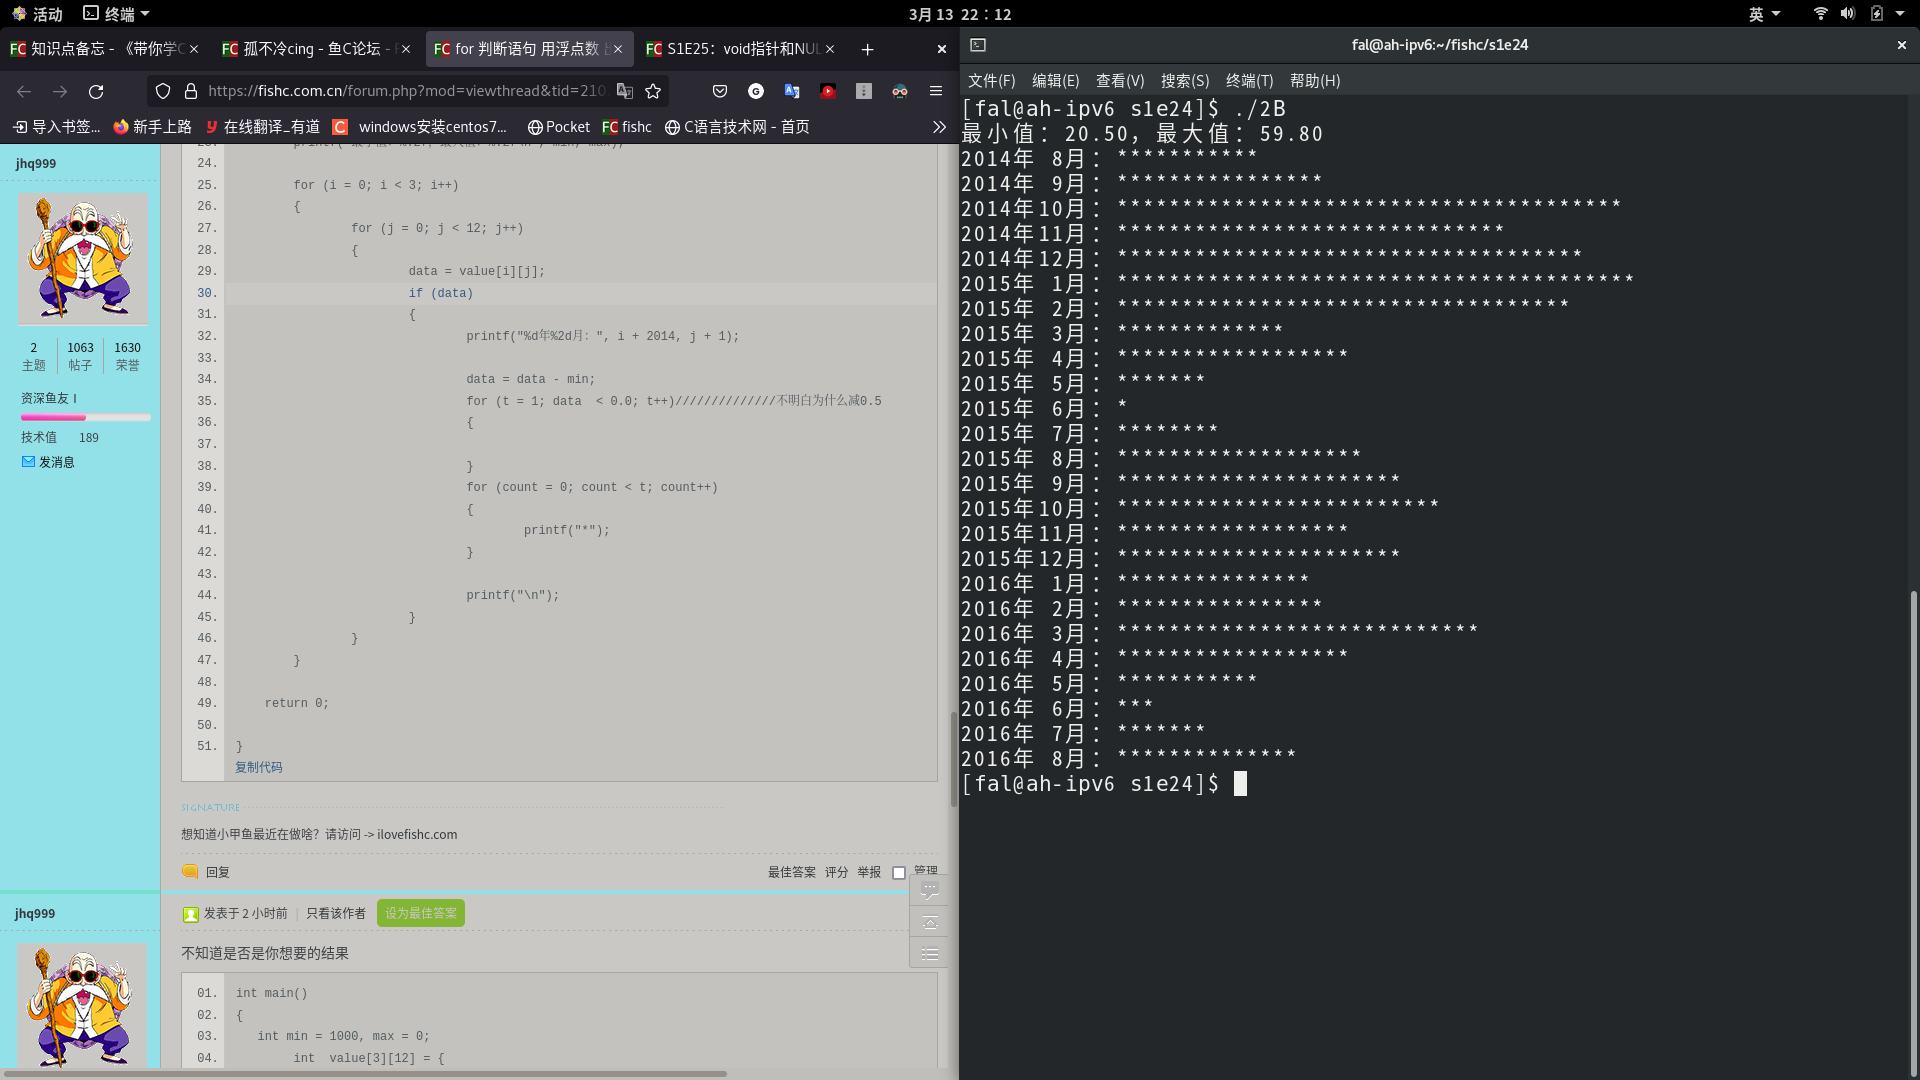The image size is (1920, 1080).
Task: Open terminal 文件(F) menu
Action: point(991,81)
